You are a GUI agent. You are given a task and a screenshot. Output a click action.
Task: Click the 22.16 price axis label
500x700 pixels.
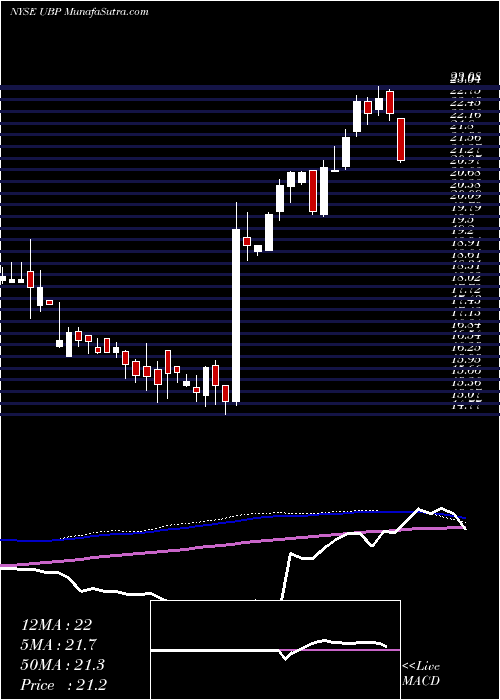(x=466, y=115)
